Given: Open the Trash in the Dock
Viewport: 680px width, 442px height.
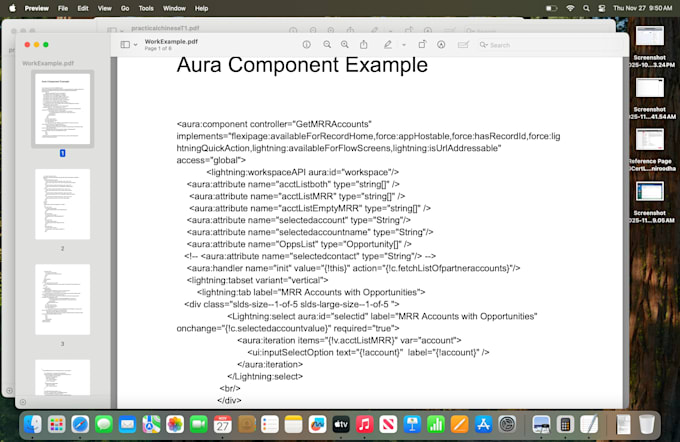Looking at the screenshot, I should [646, 424].
